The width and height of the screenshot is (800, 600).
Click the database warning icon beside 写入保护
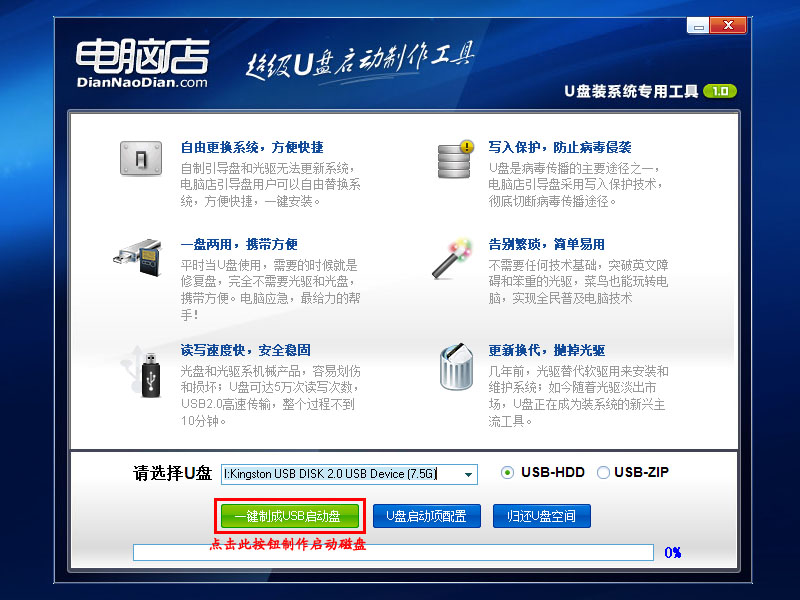click(453, 160)
